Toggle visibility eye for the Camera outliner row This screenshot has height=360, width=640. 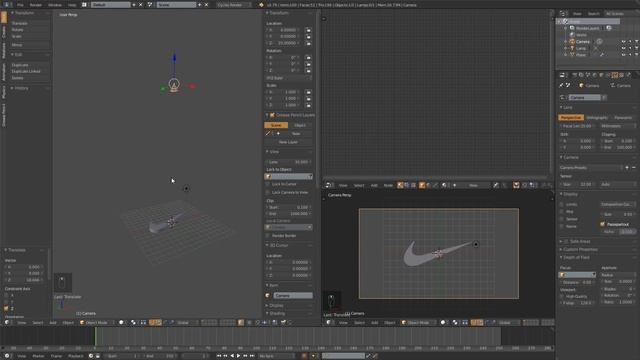pyautogui.click(x=623, y=42)
